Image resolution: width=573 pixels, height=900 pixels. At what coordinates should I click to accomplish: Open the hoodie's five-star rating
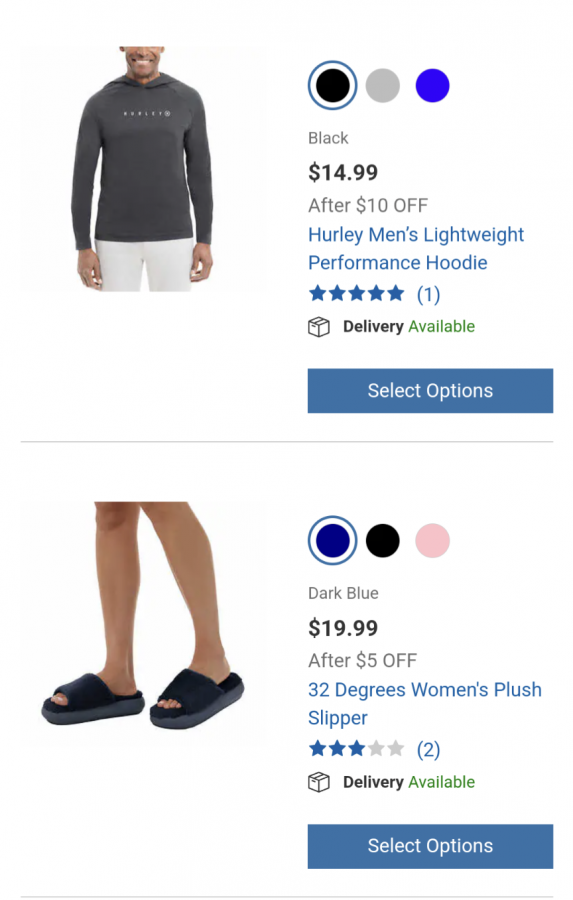click(x=357, y=294)
